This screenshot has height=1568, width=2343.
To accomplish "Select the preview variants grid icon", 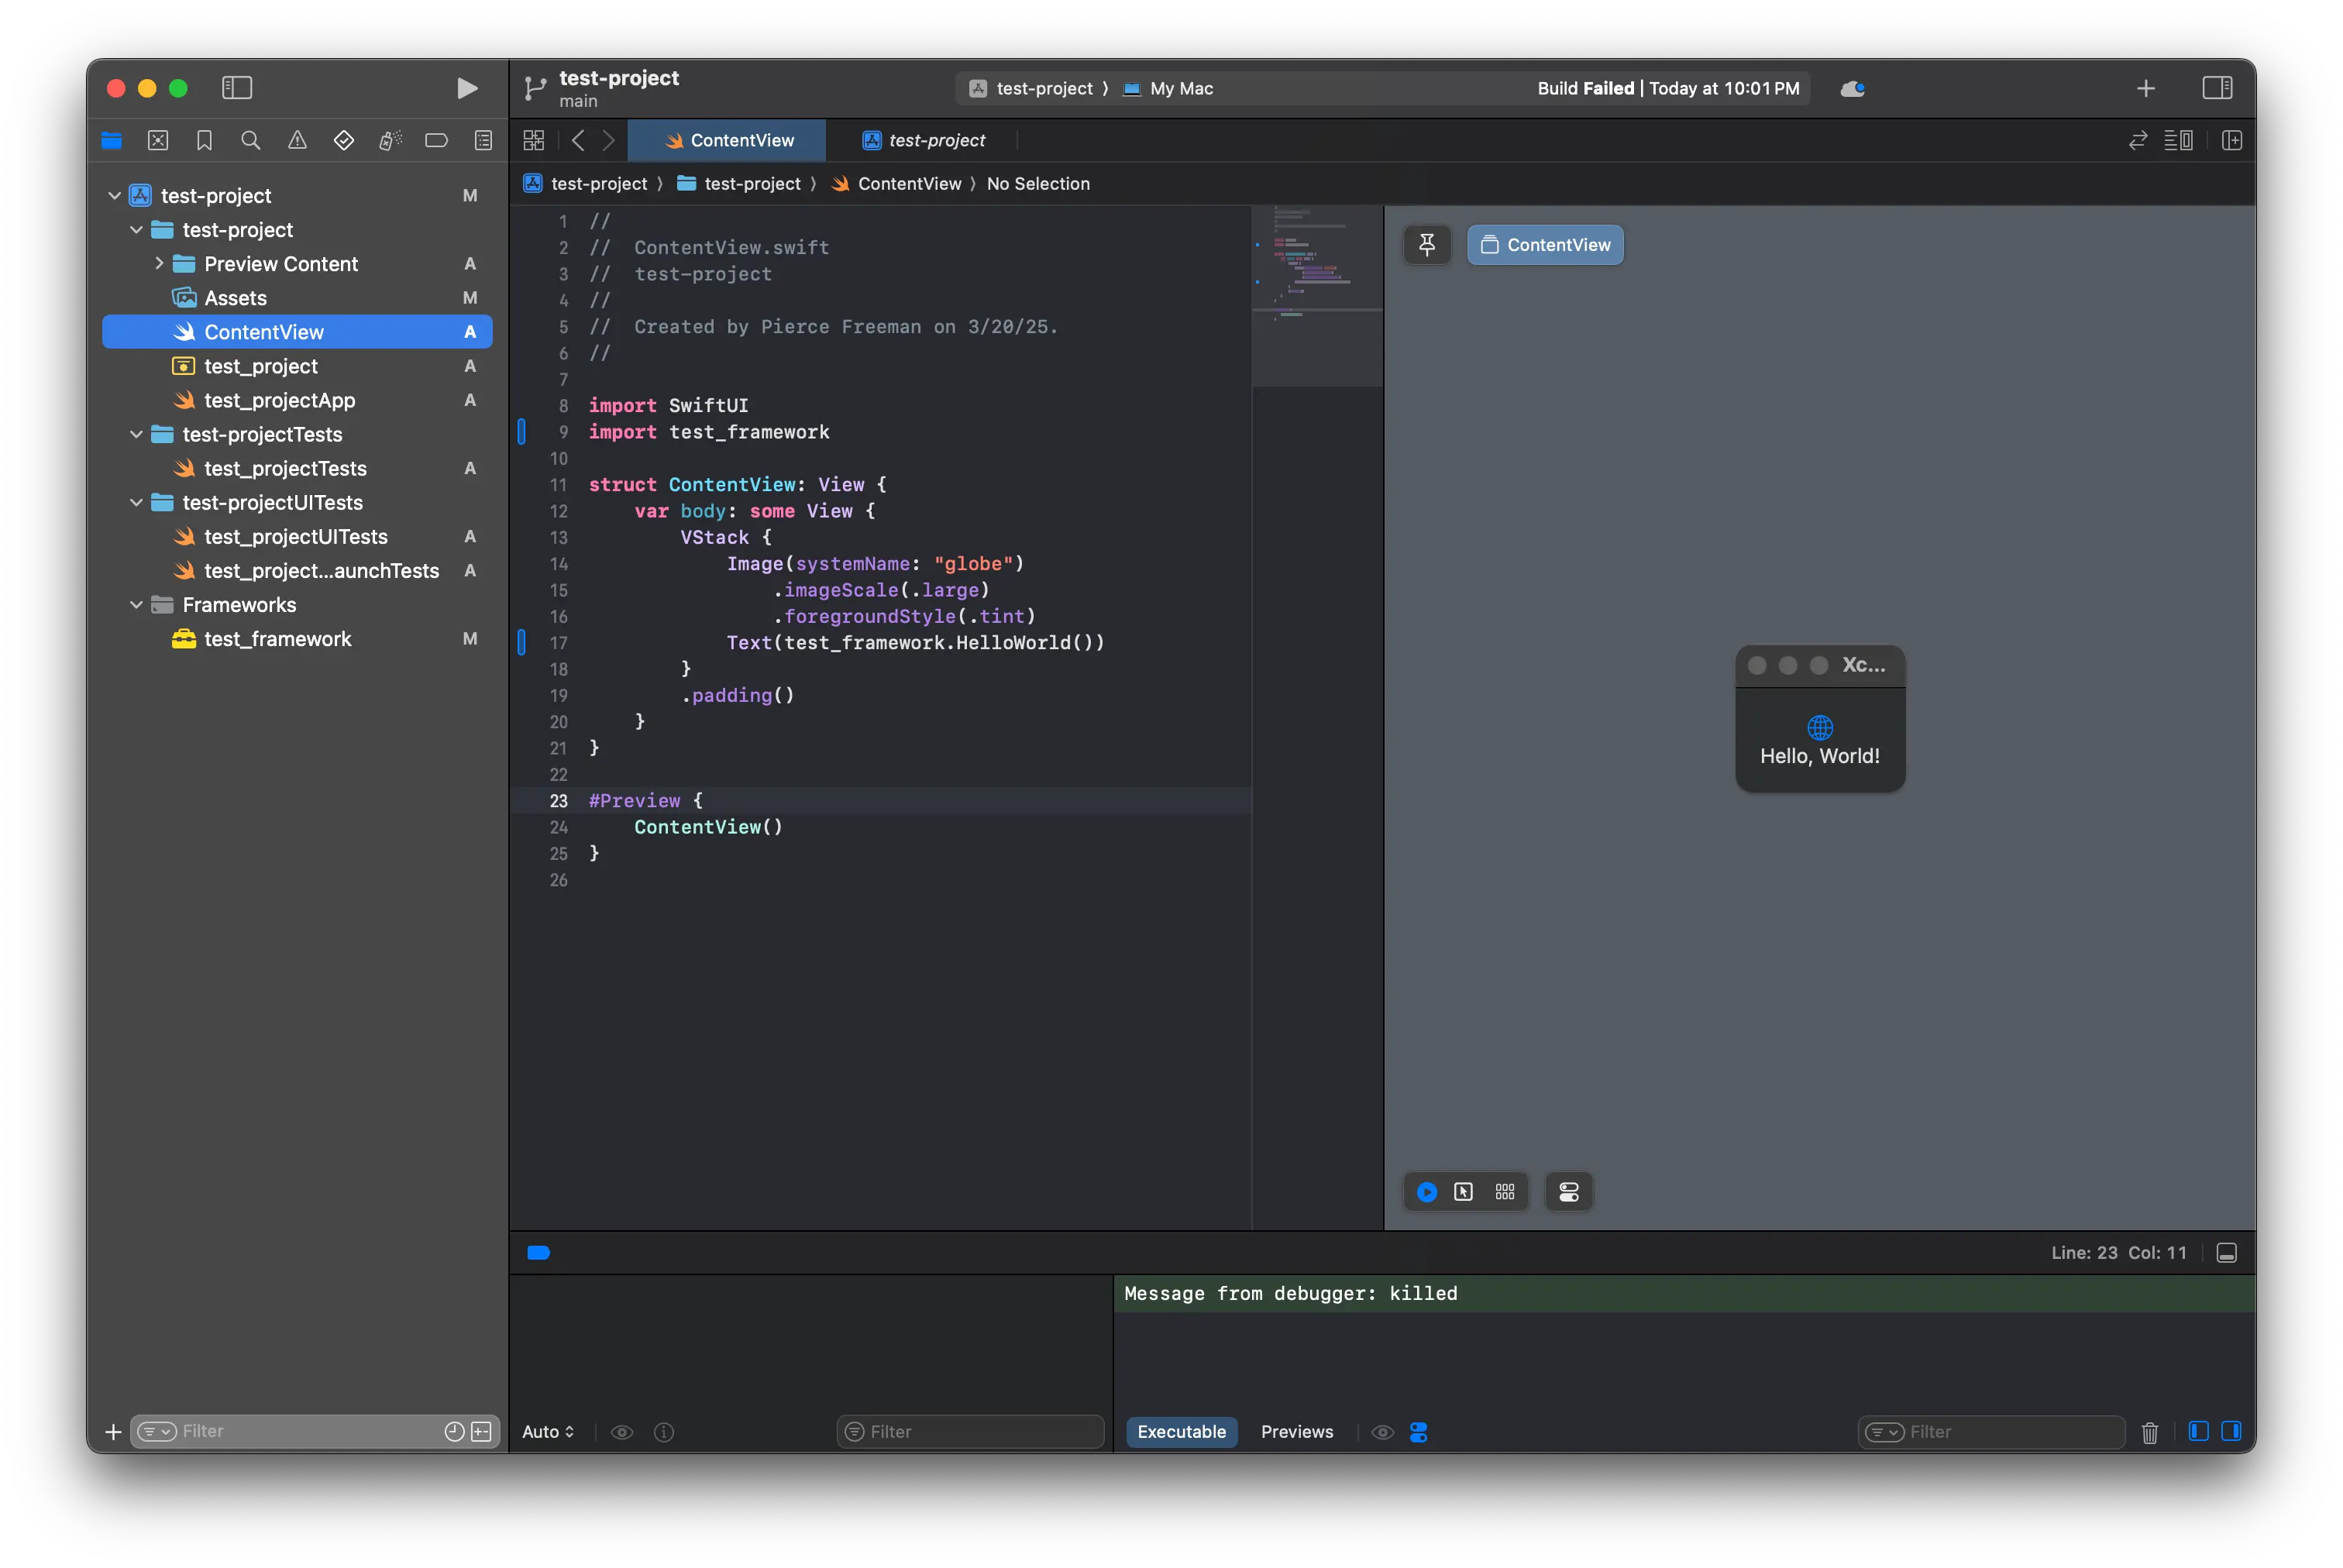I will (x=1505, y=1191).
